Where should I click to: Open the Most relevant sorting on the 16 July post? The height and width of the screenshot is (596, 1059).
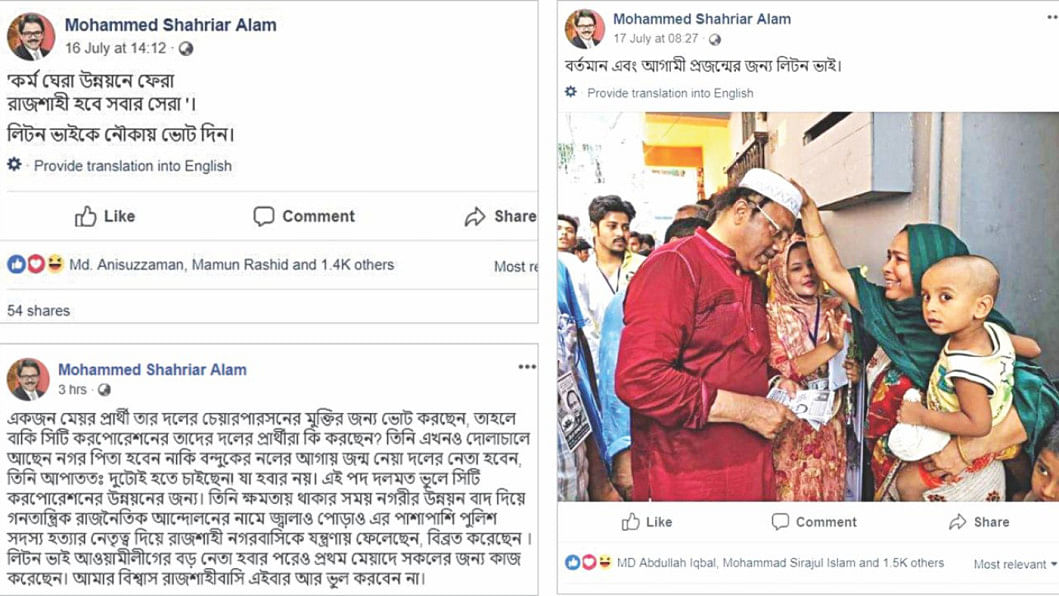click(516, 266)
